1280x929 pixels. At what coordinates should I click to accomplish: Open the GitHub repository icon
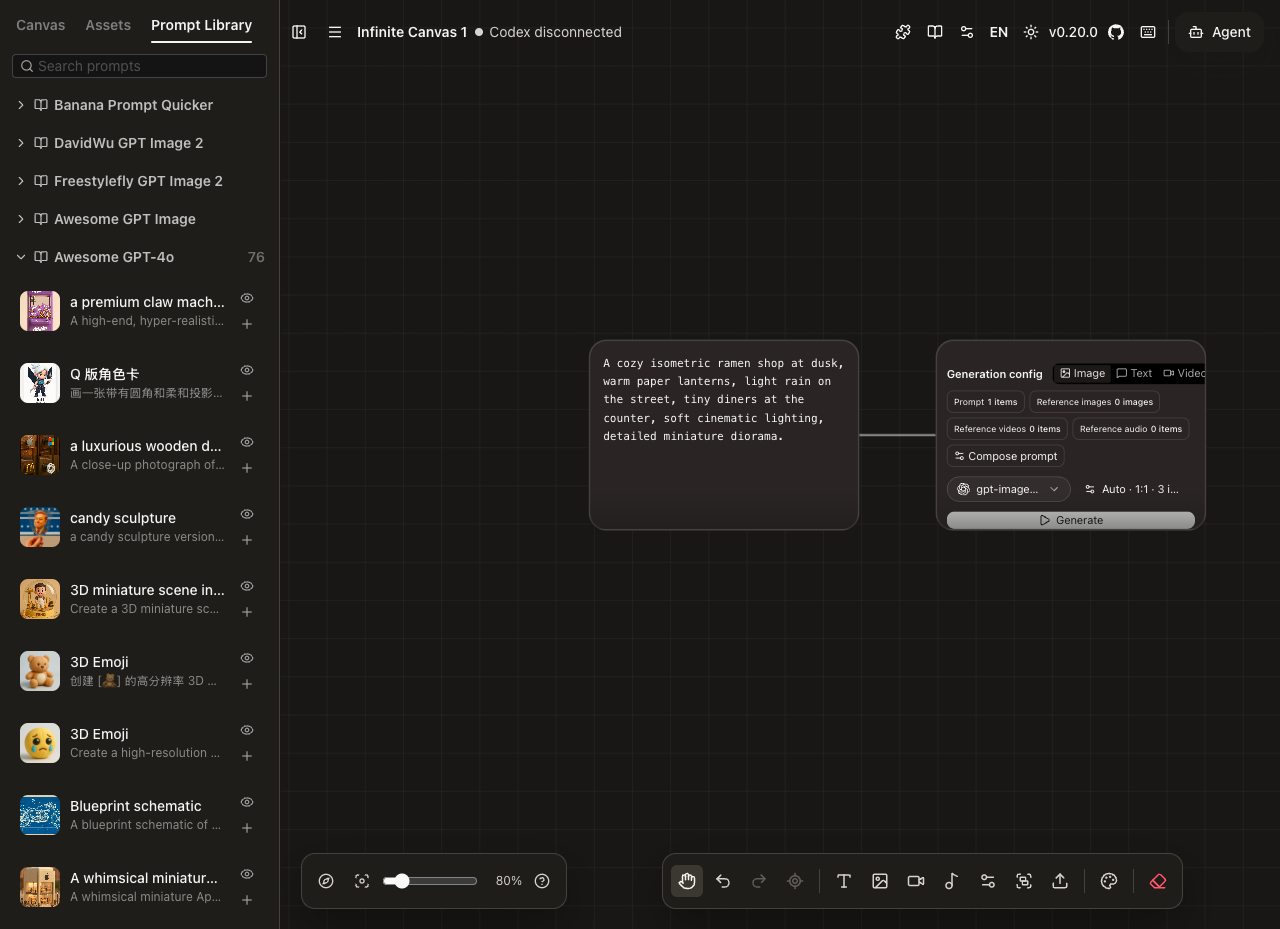(x=1116, y=32)
